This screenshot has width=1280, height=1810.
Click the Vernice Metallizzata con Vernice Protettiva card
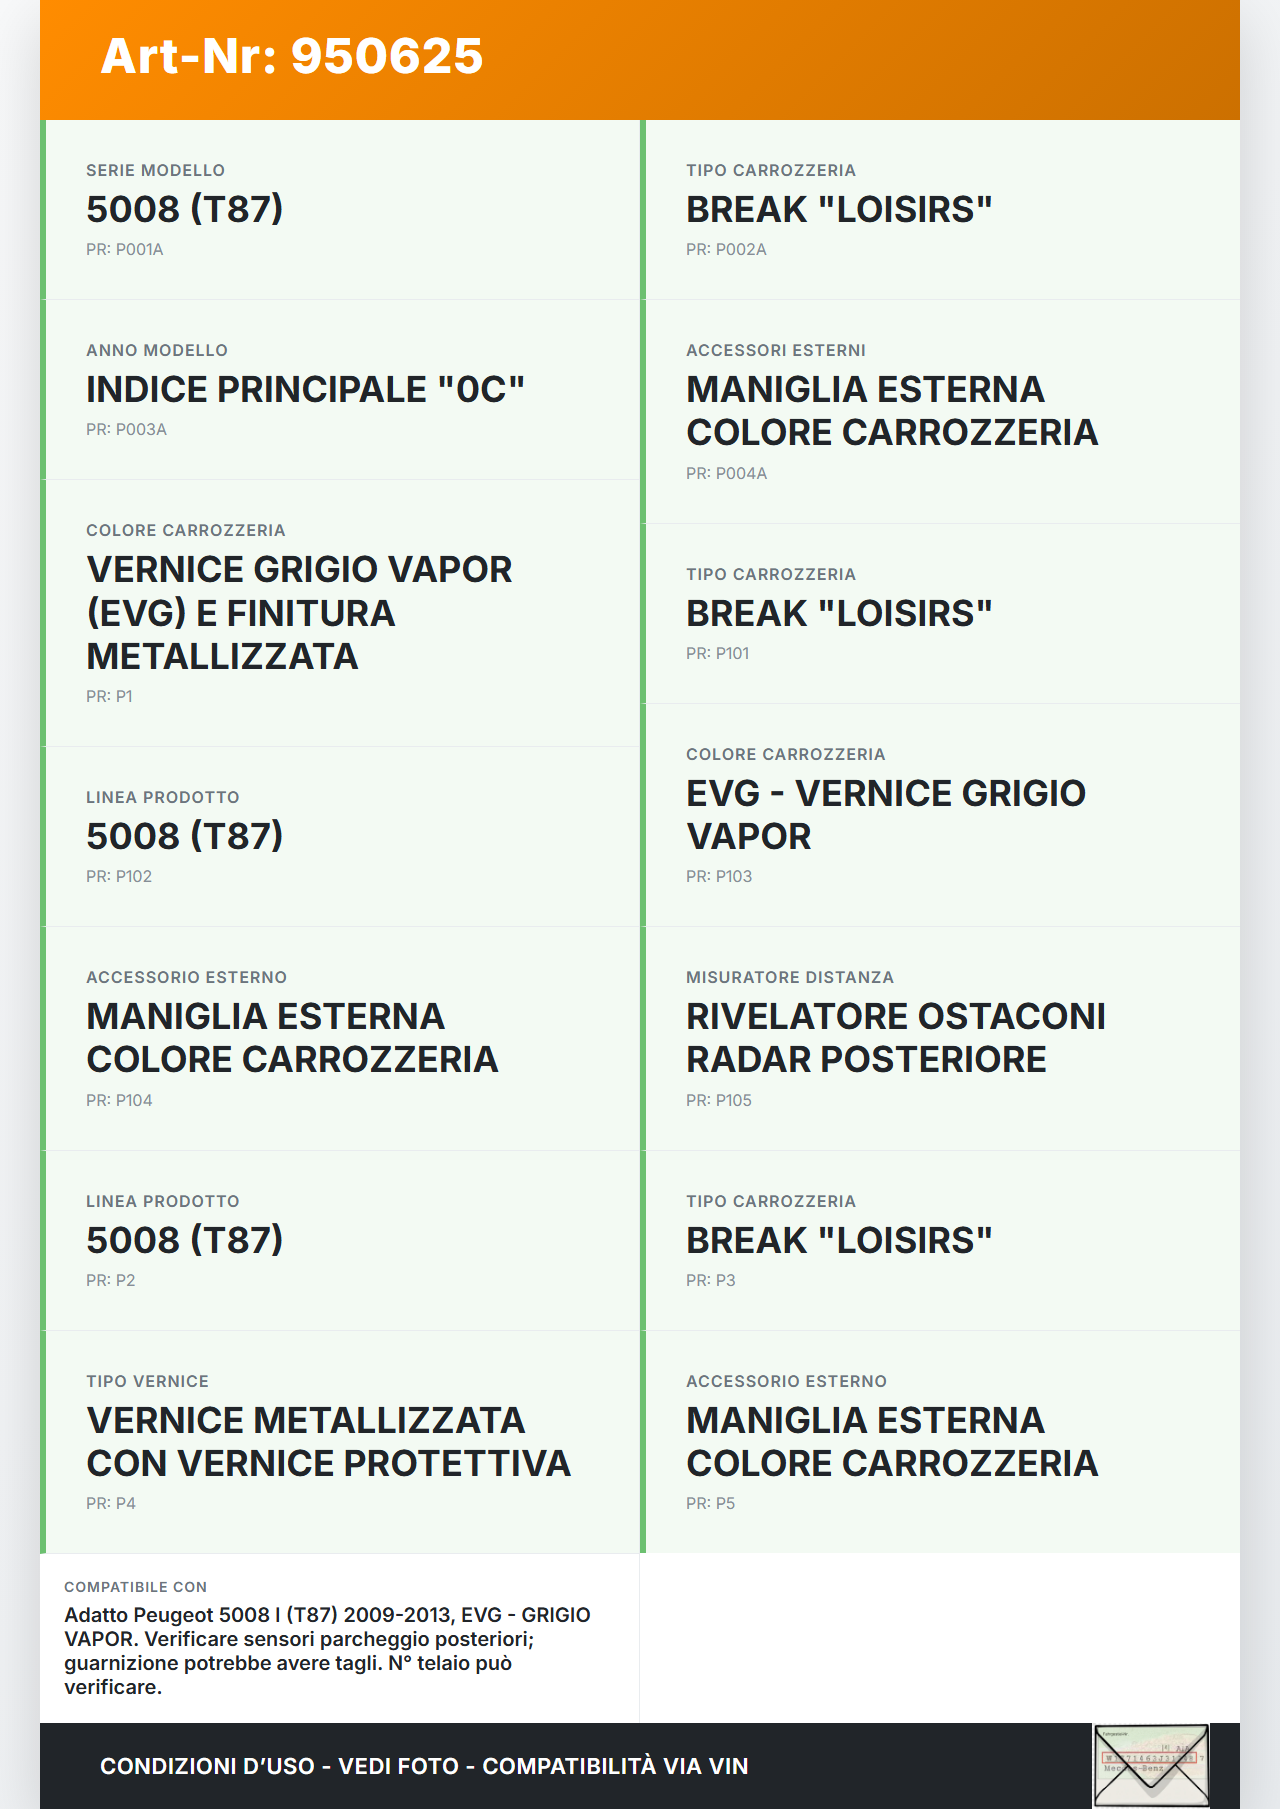[x=342, y=1442]
